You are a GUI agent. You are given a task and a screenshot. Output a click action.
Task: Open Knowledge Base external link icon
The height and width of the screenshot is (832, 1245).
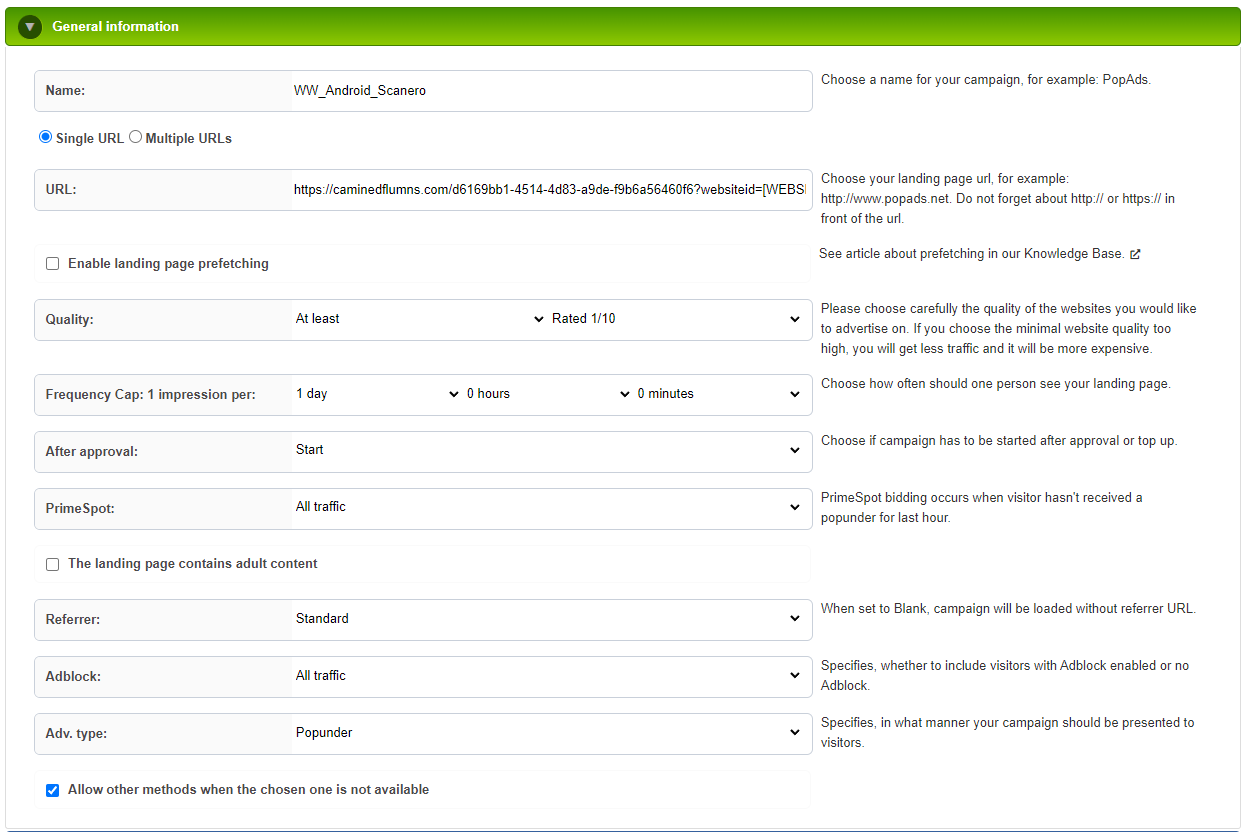coord(1135,254)
